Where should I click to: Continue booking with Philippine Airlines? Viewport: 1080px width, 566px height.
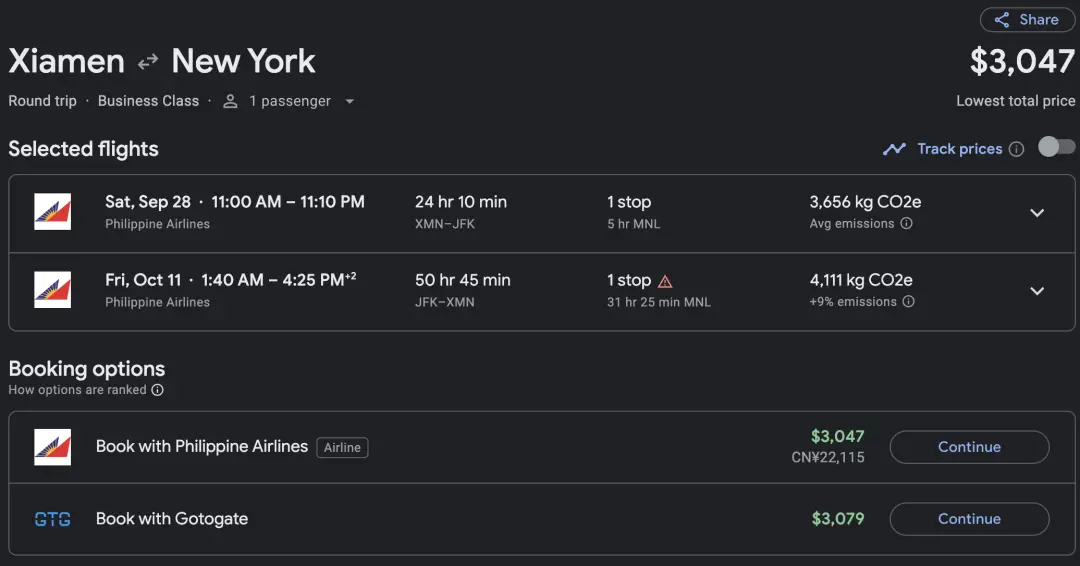tap(969, 447)
